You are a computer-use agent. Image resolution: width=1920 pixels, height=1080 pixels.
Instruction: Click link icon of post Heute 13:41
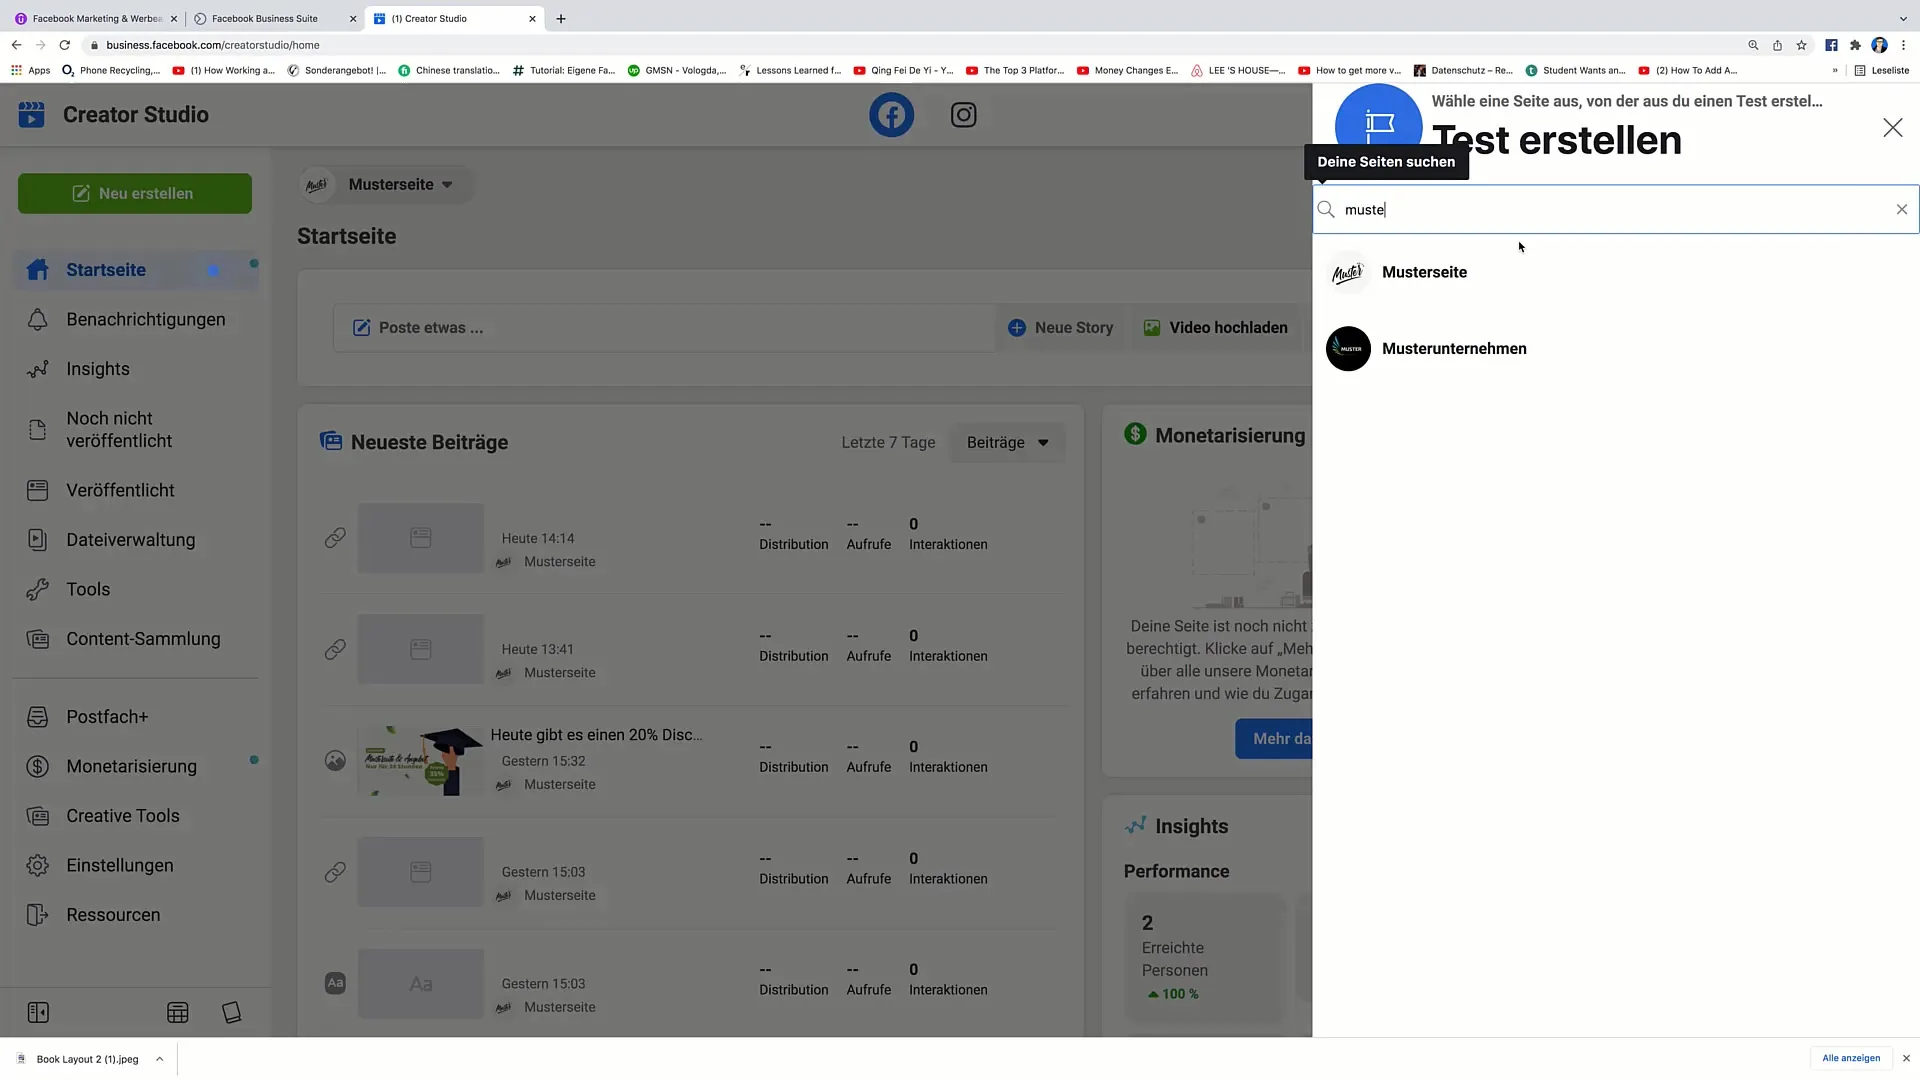click(x=335, y=650)
